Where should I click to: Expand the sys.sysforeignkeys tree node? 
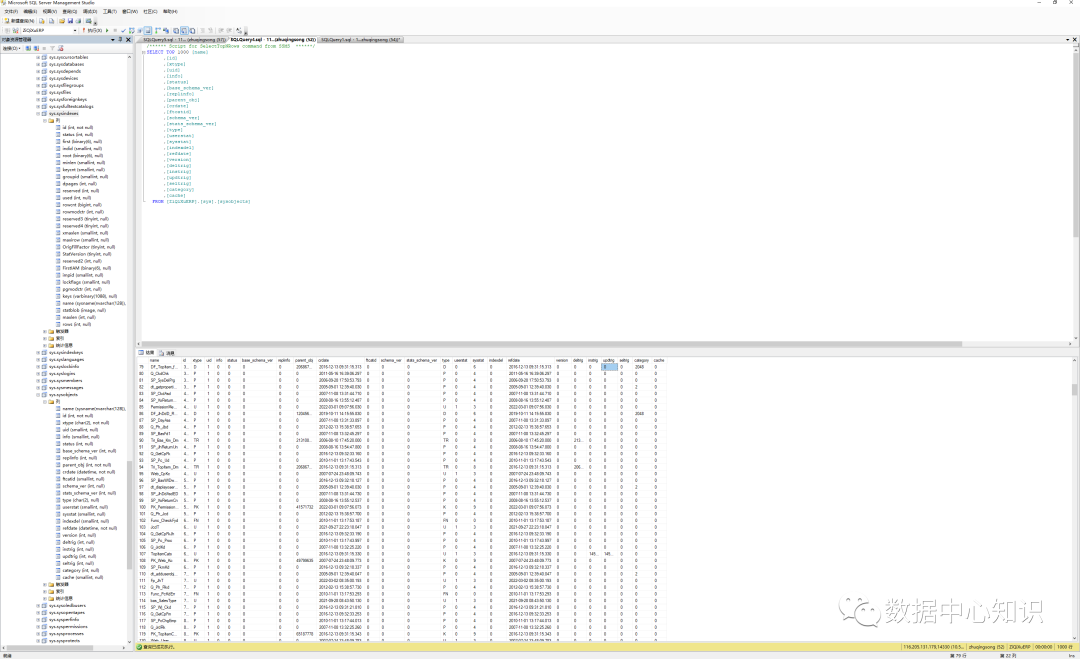click(38, 99)
